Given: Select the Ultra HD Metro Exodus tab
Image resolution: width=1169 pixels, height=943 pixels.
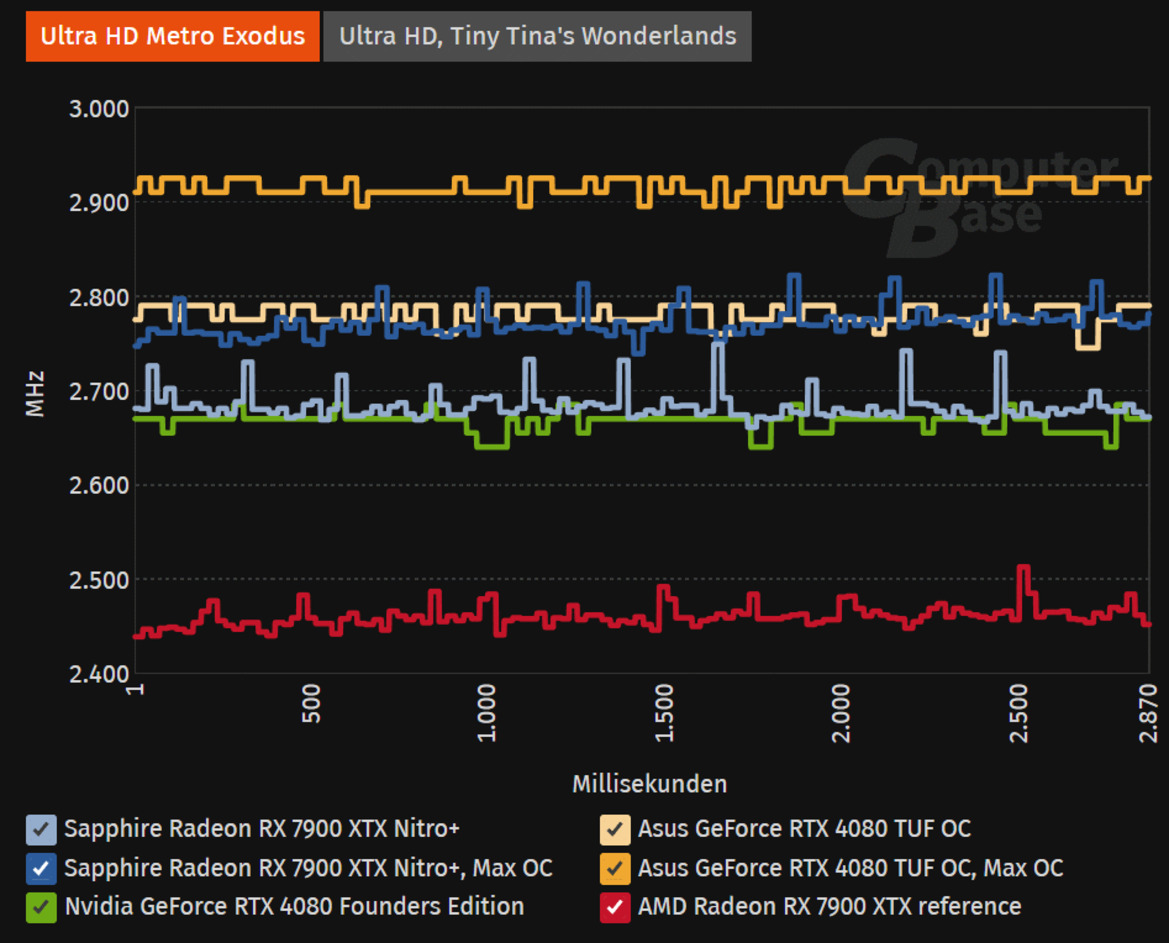Looking at the screenshot, I should point(171,36).
